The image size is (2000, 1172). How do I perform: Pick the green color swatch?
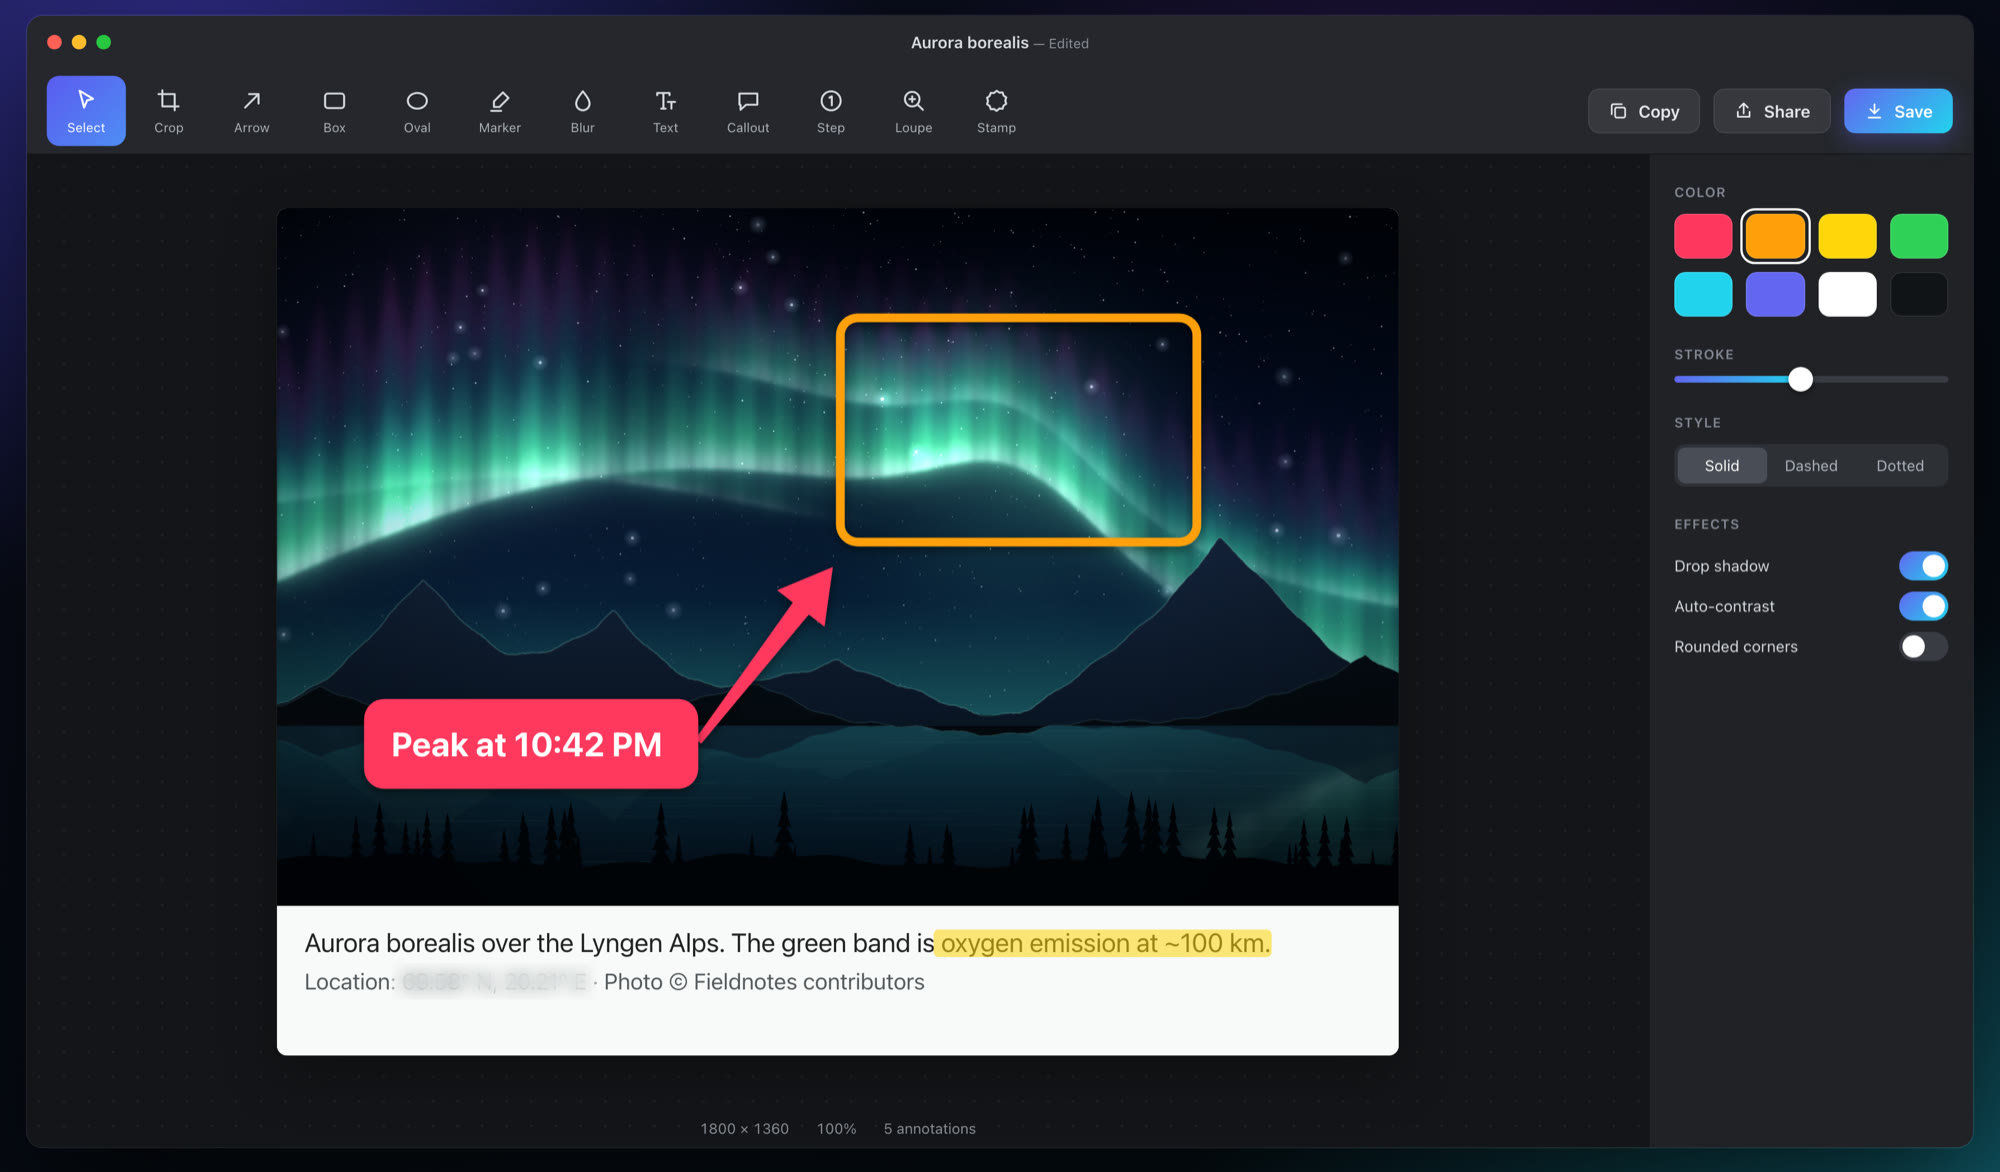click(1919, 236)
